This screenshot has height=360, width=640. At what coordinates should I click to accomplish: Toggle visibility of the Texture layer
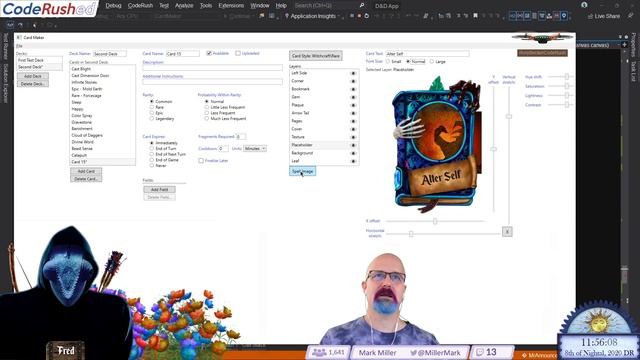353,137
